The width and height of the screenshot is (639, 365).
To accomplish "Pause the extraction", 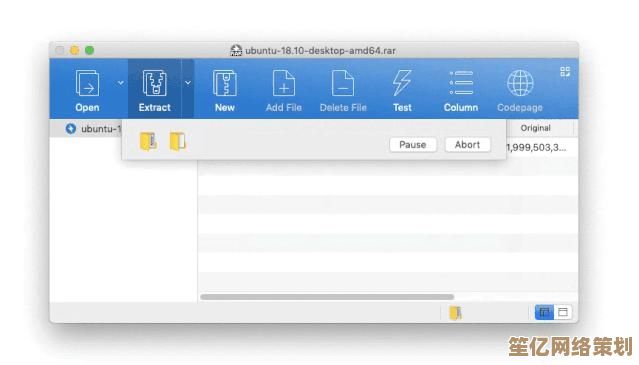I will (413, 145).
